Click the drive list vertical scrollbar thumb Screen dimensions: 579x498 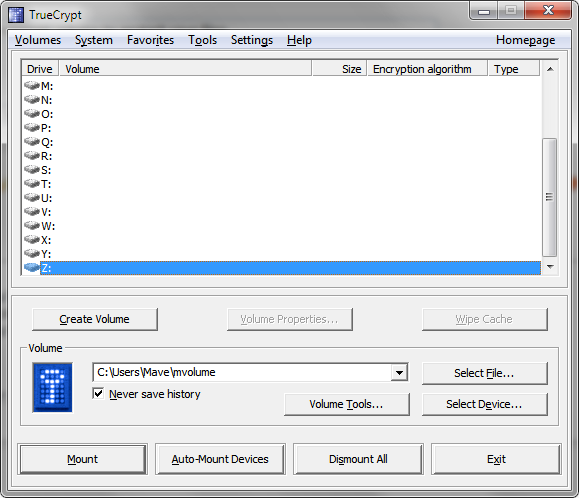coord(550,197)
